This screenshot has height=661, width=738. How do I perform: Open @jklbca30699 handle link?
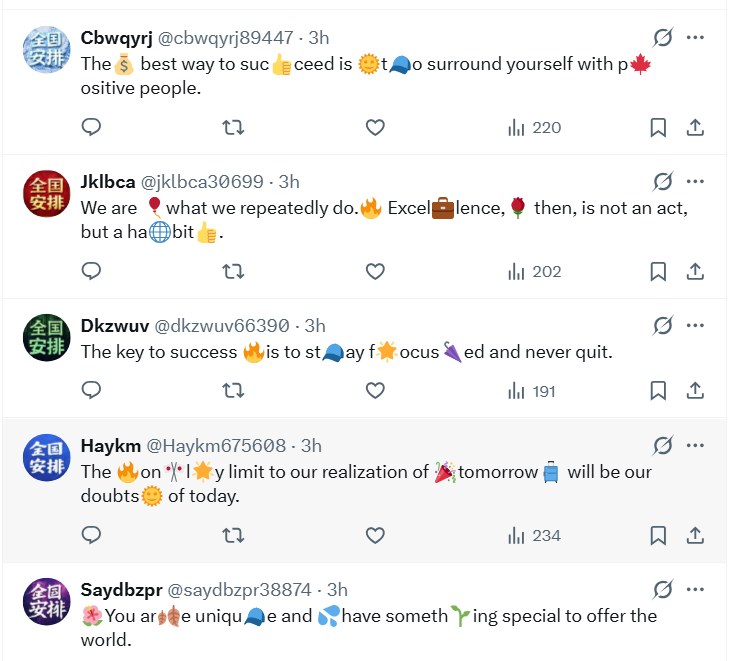pos(202,182)
